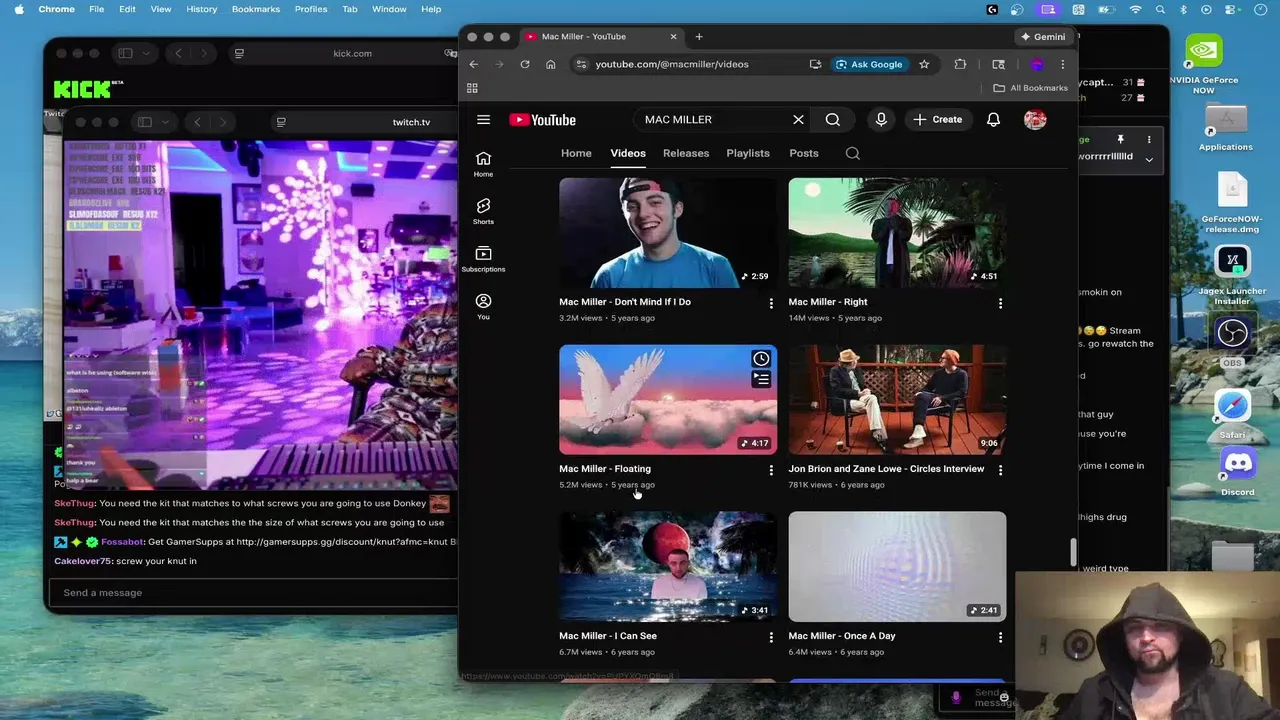Click title Jon Brion and Zane Lowe interview
This screenshot has height=720, width=1280.
point(886,469)
